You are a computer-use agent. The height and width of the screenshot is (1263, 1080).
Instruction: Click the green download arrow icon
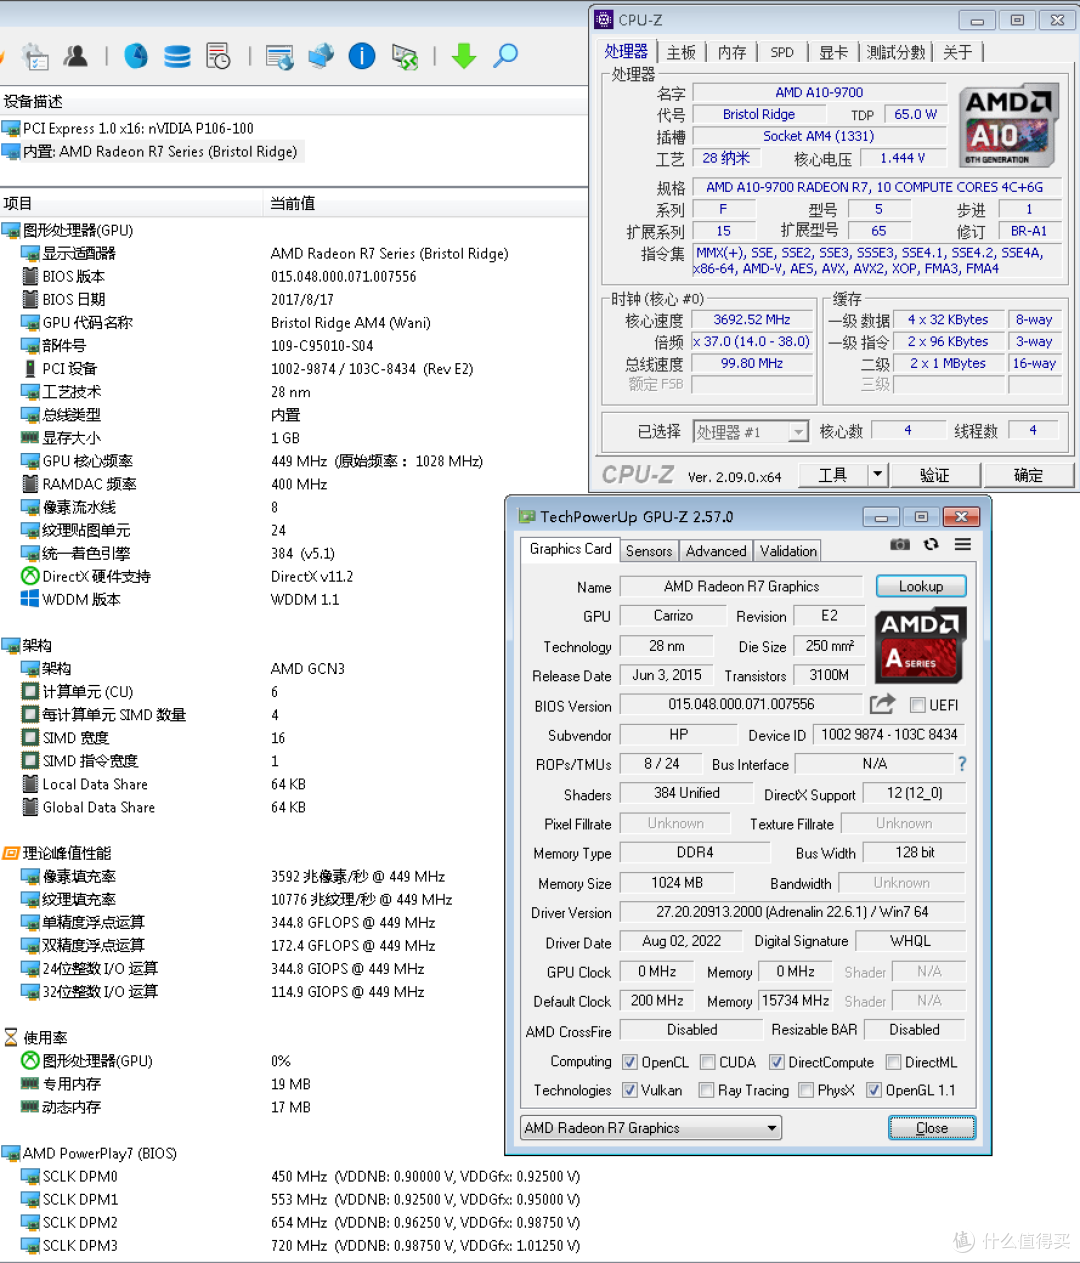(464, 56)
